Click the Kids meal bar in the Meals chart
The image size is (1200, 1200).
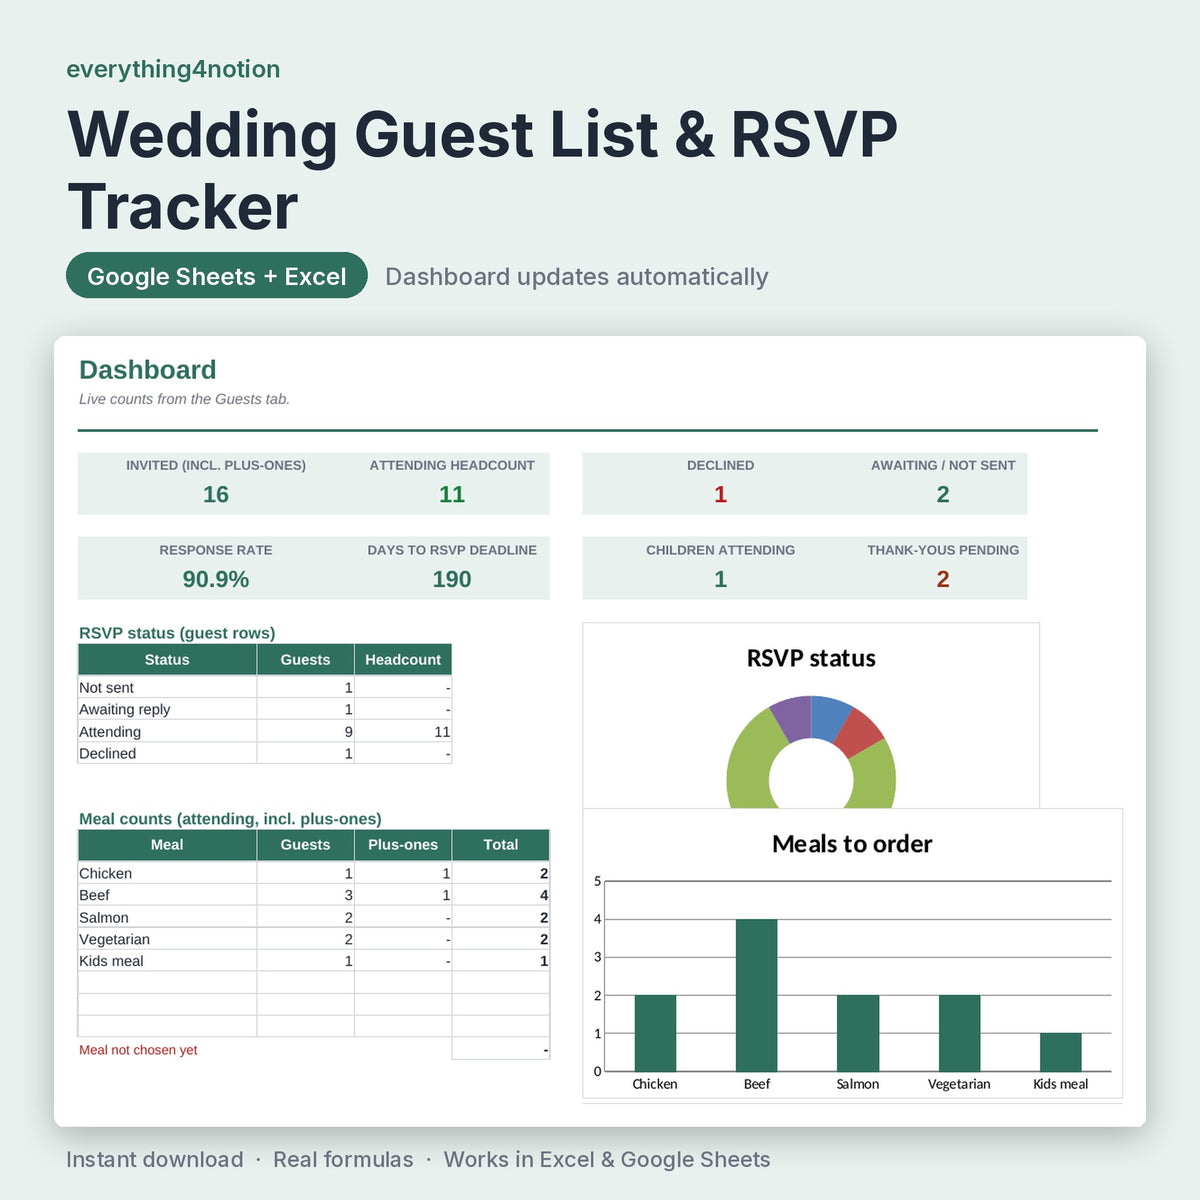pos(1061,1052)
